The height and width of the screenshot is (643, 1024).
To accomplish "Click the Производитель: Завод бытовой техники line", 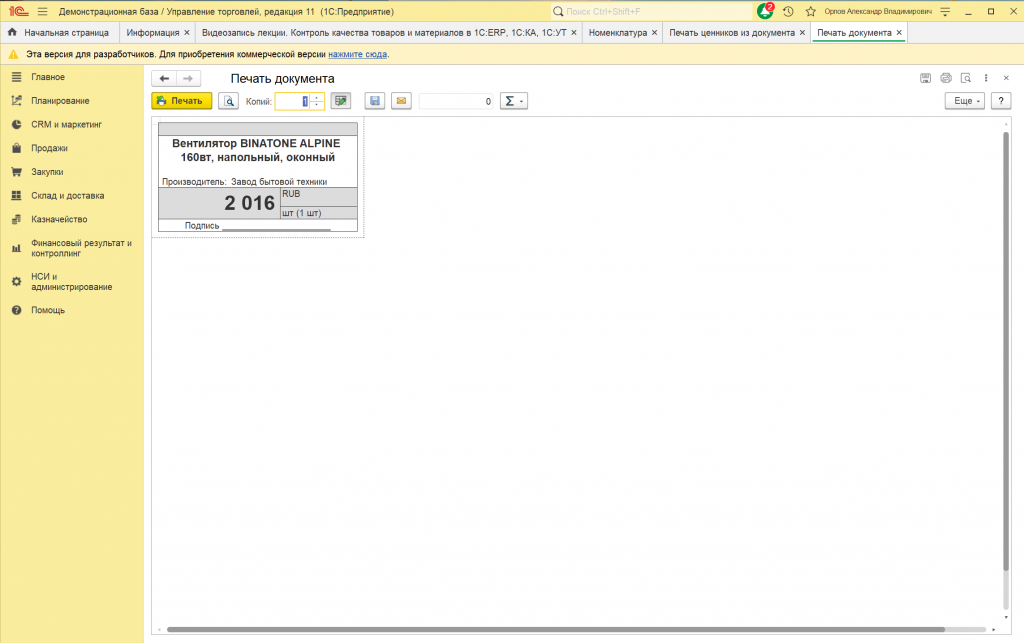I will click(x=245, y=181).
